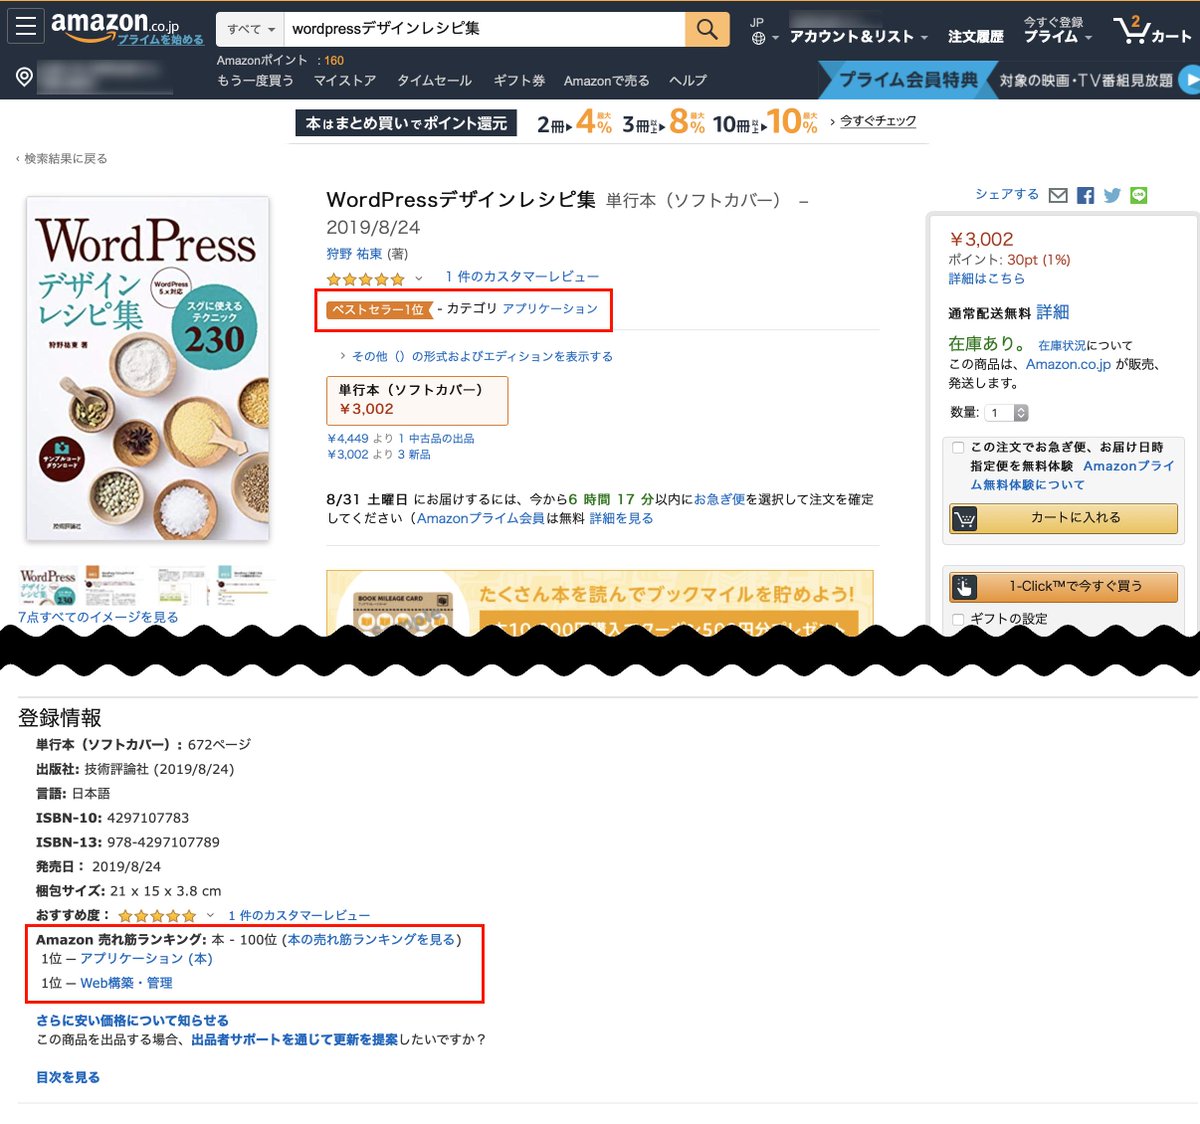Expand アカウント&リスト dropdown
The height and width of the screenshot is (1124, 1200).
[859, 36]
